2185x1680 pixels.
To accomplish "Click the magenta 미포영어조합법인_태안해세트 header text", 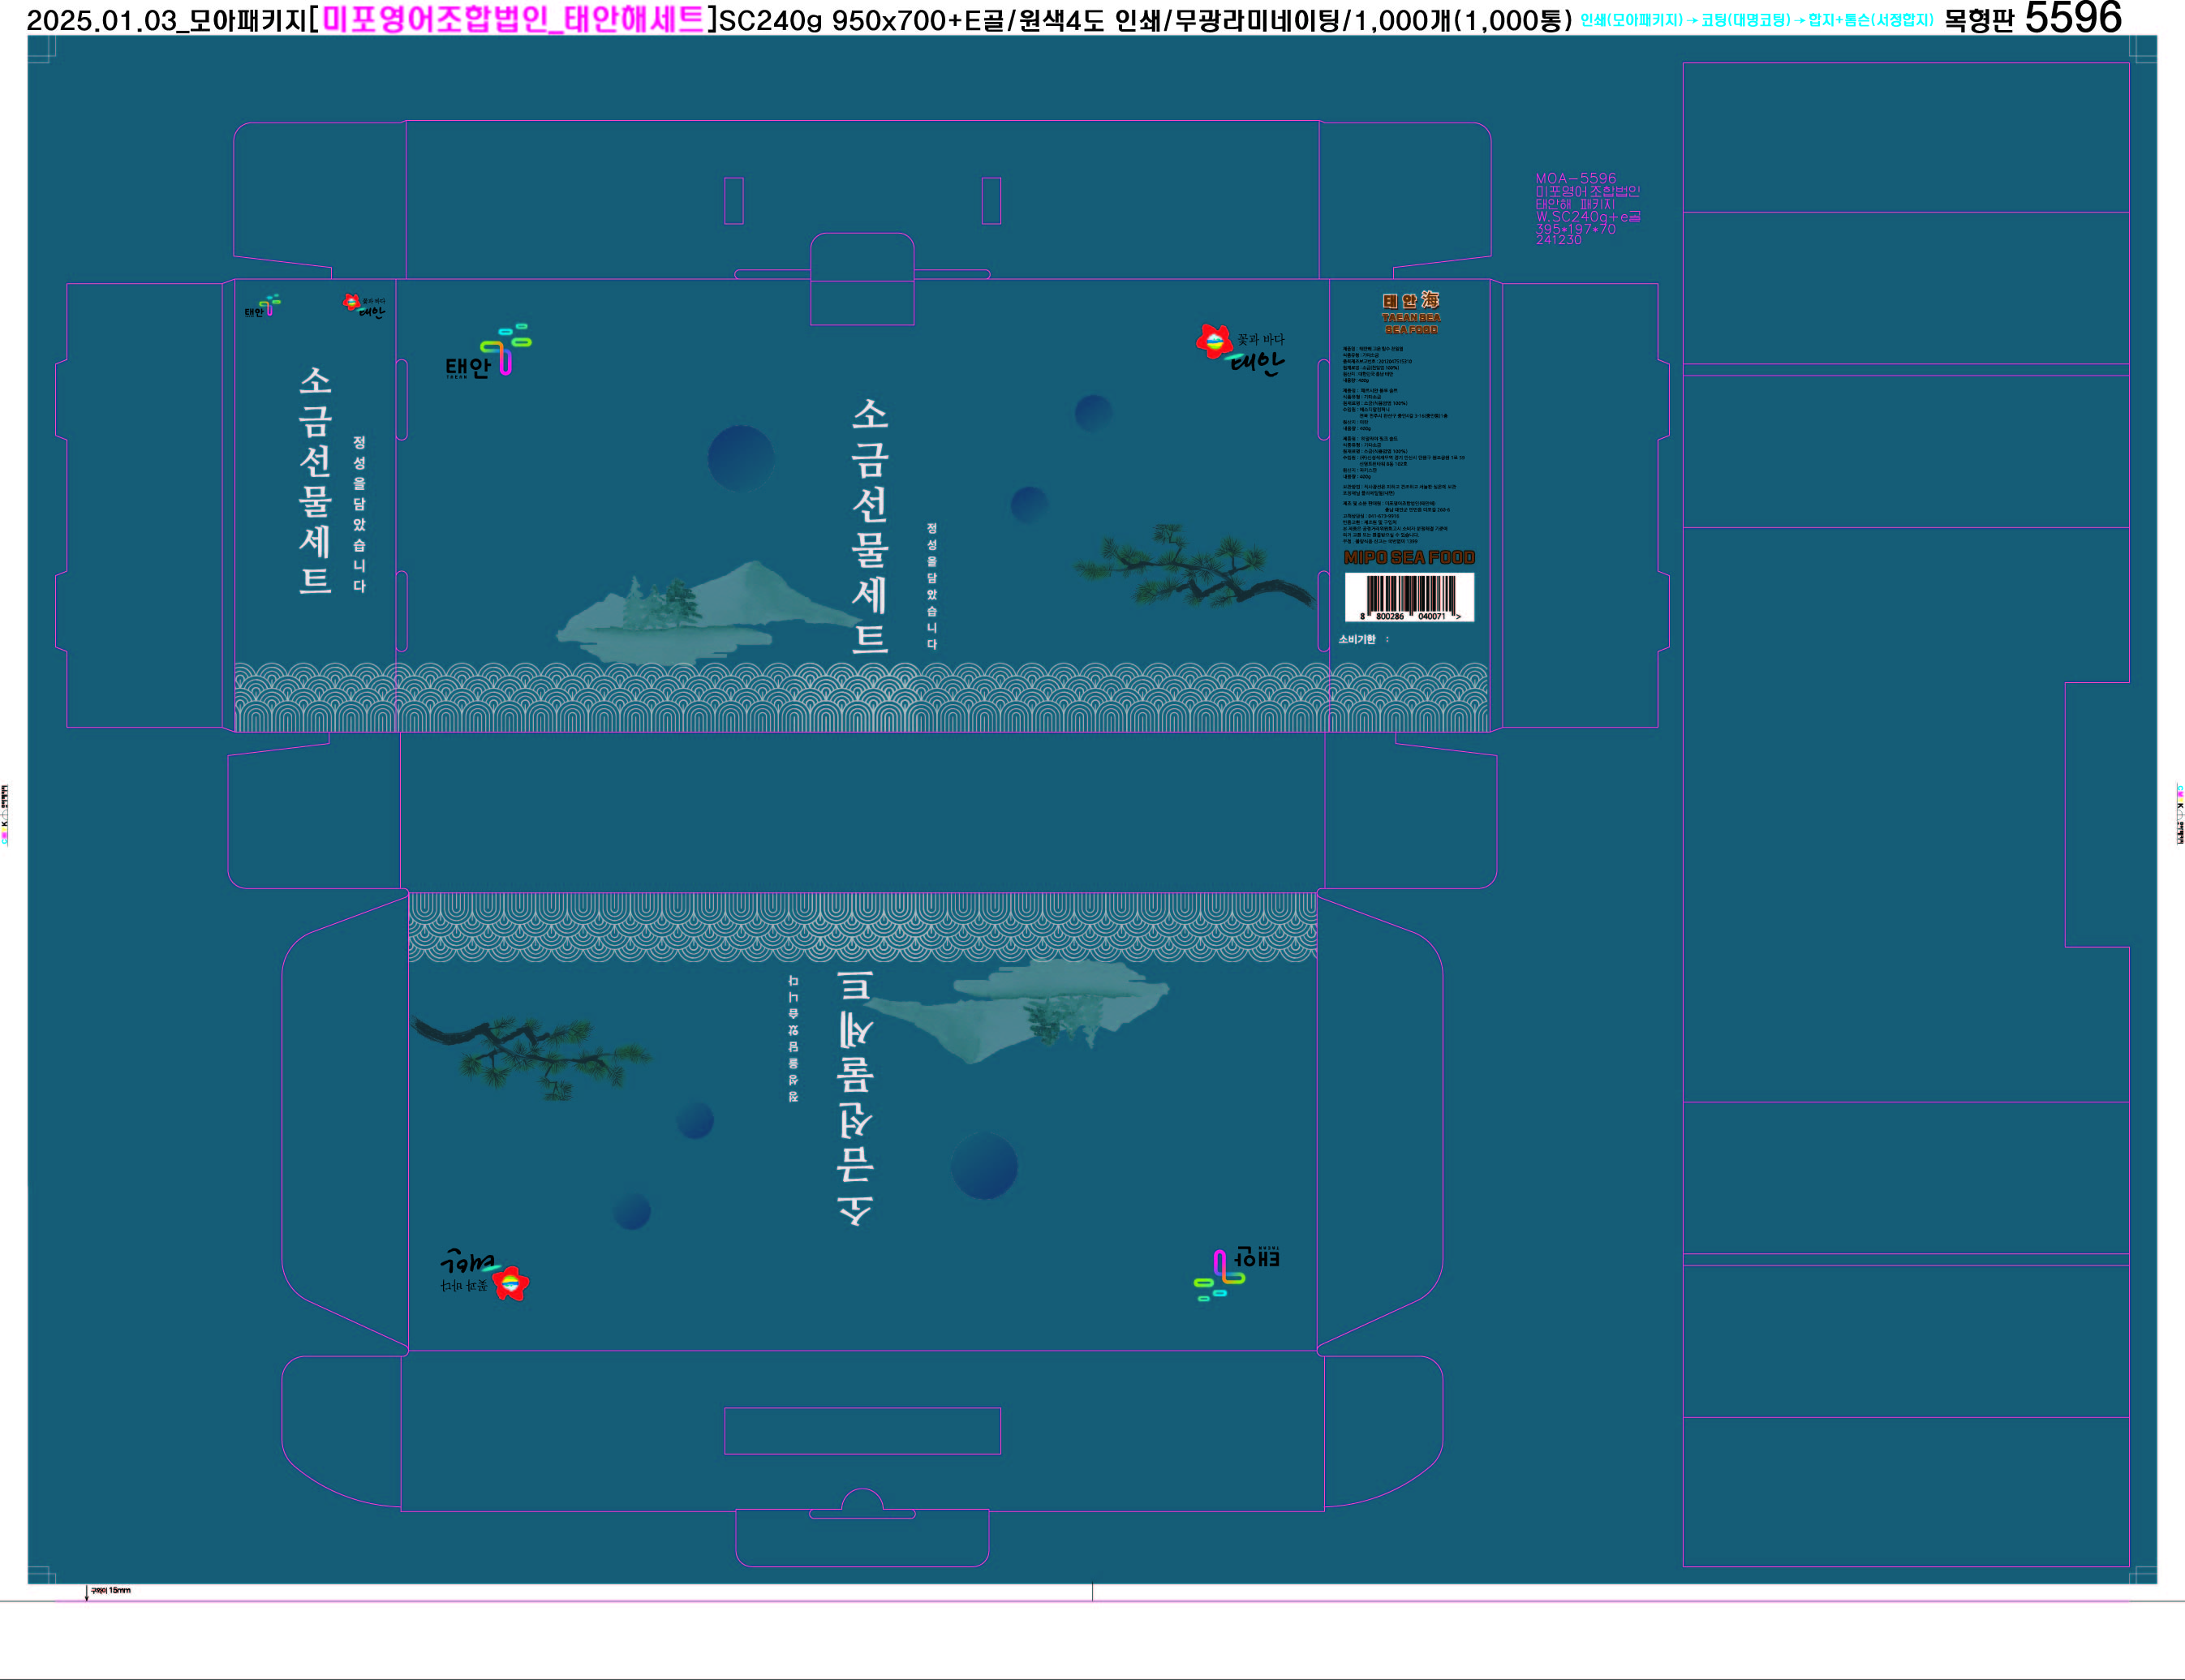I will pos(513,19).
